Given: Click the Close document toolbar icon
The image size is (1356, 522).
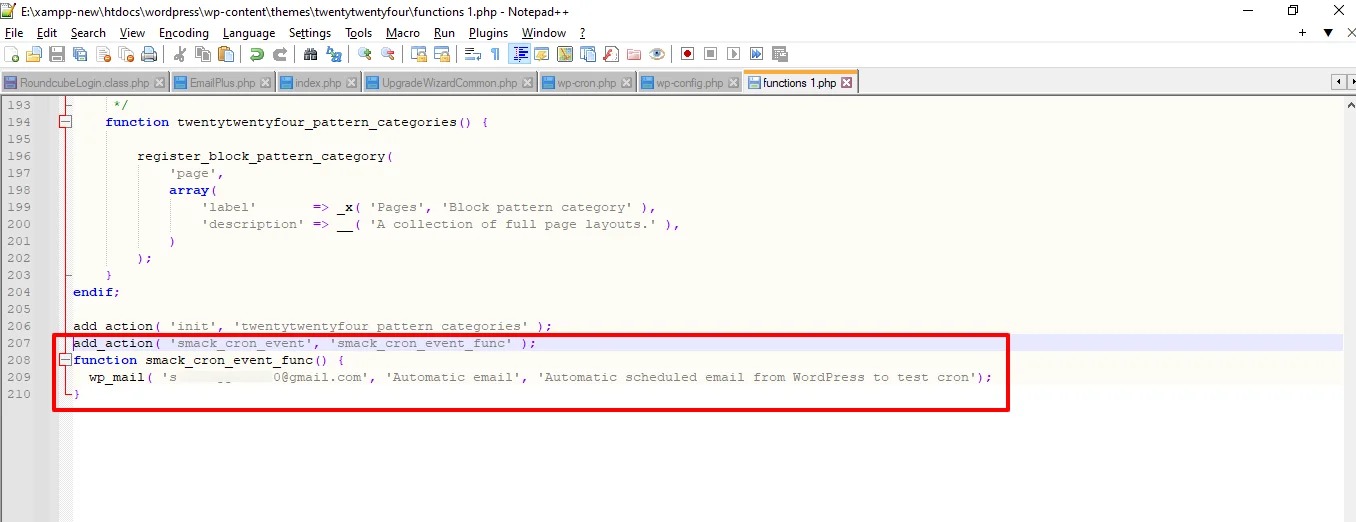Looking at the screenshot, I should tap(103, 54).
